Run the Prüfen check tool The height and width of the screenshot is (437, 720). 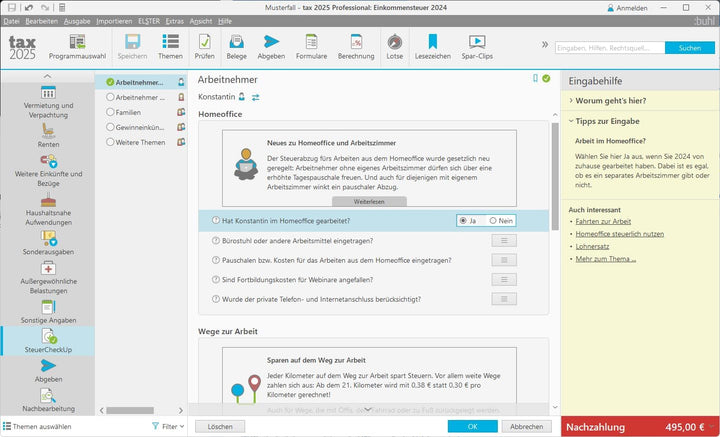pyautogui.click(x=204, y=47)
